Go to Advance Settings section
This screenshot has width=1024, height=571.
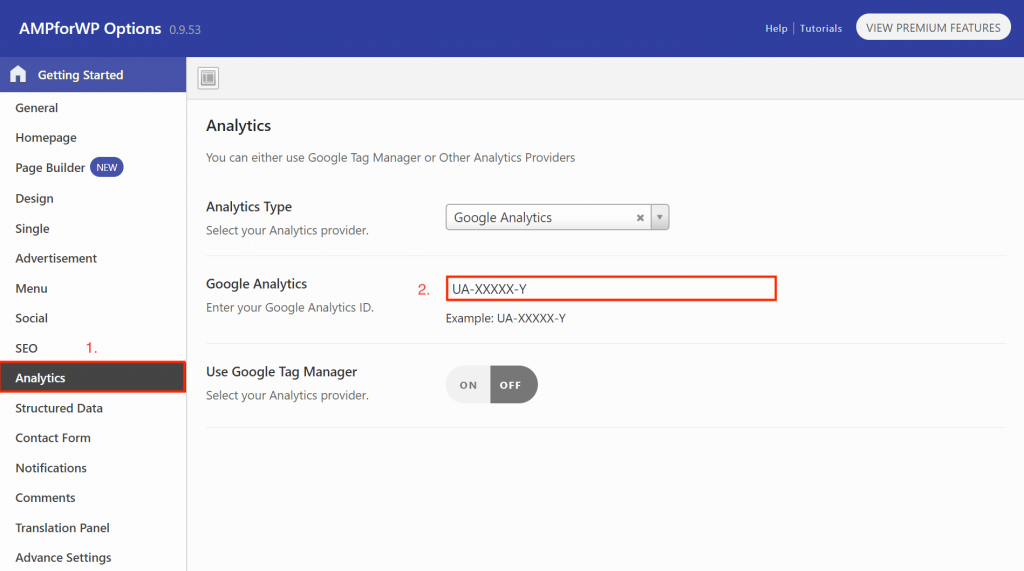pos(63,557)
